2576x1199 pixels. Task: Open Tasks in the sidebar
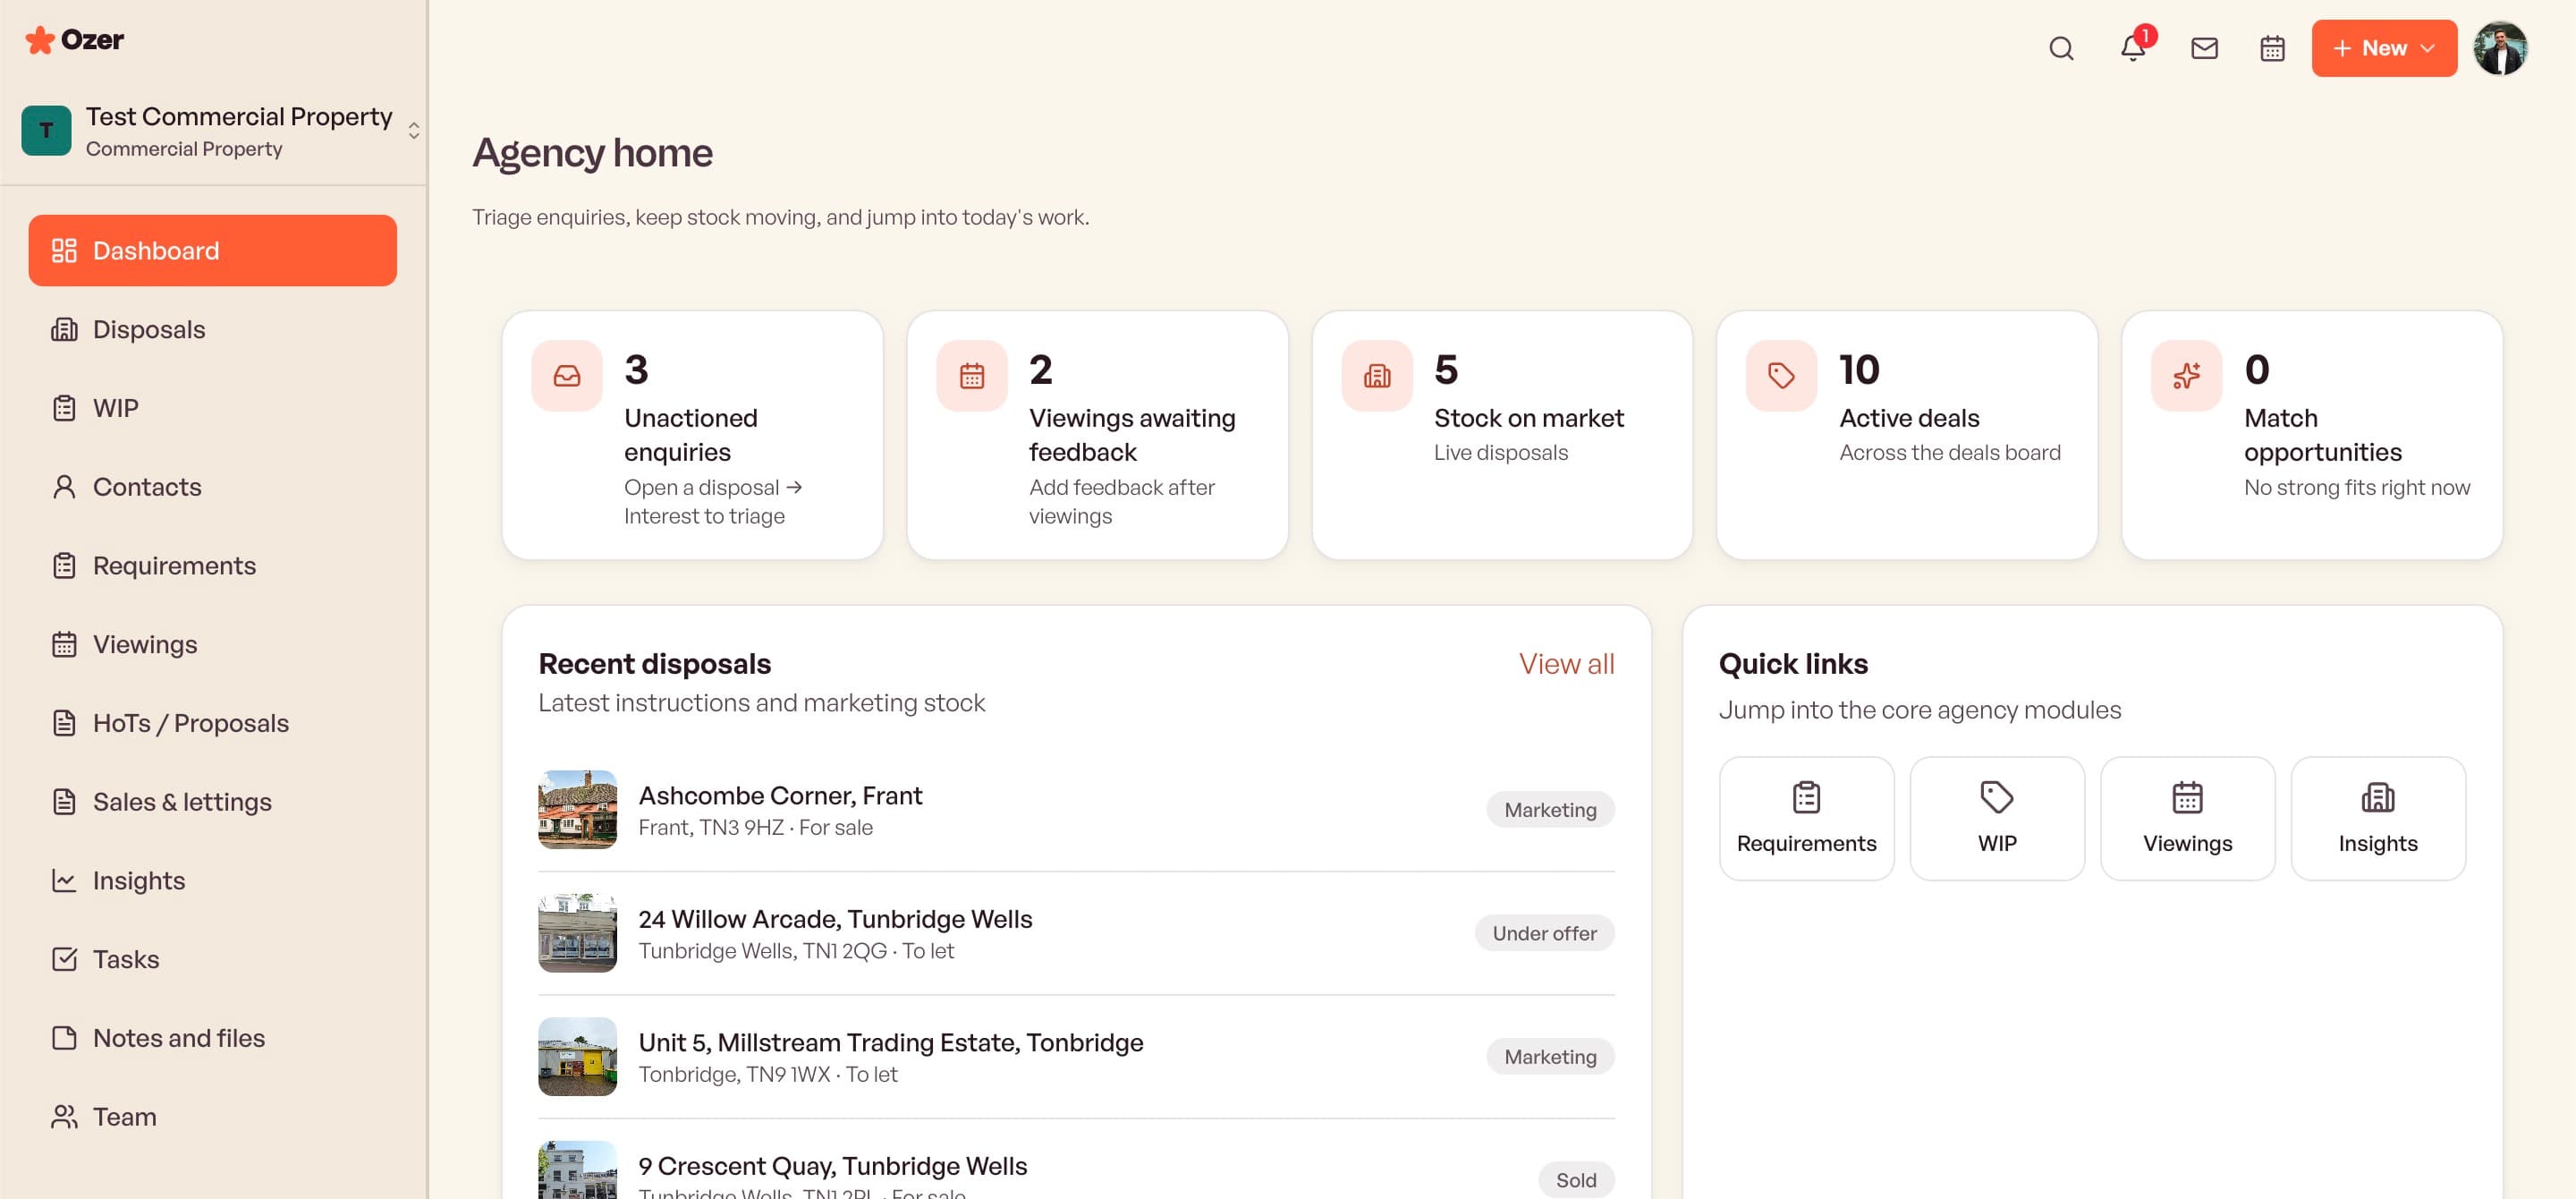(213, 960)
